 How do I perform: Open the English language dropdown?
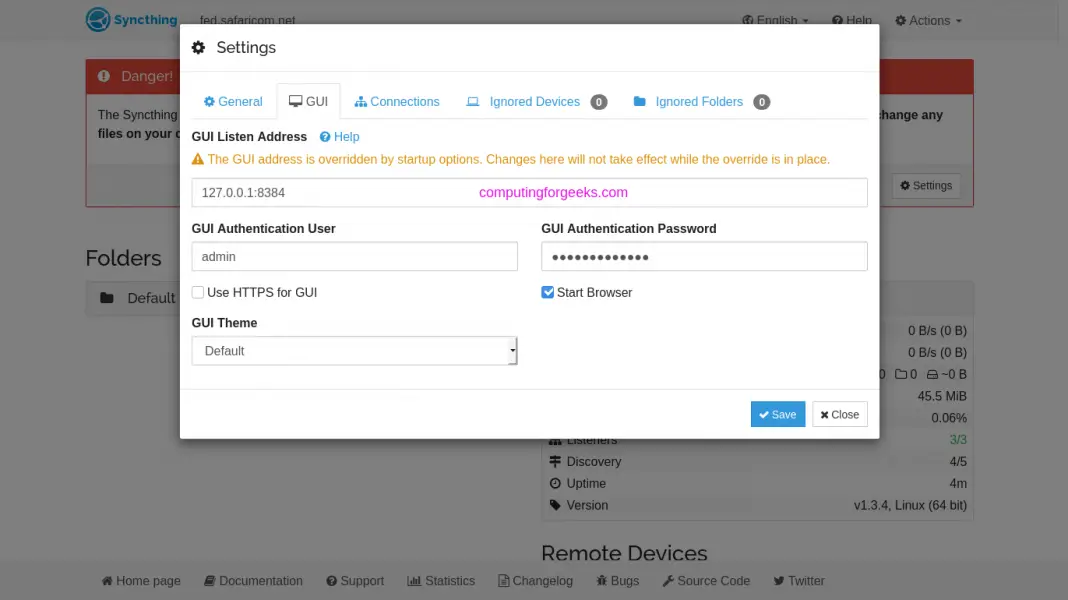click(775, 19)
